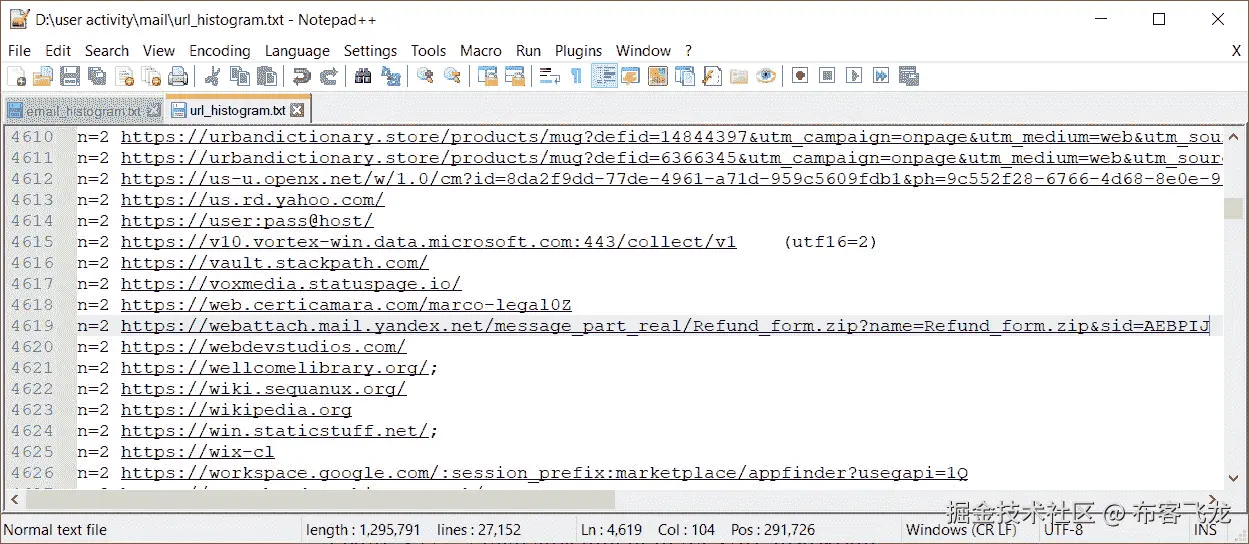This screenshot has height=544, width=1249.
Task: Open the Plugins menu
Action: [578, 50]
